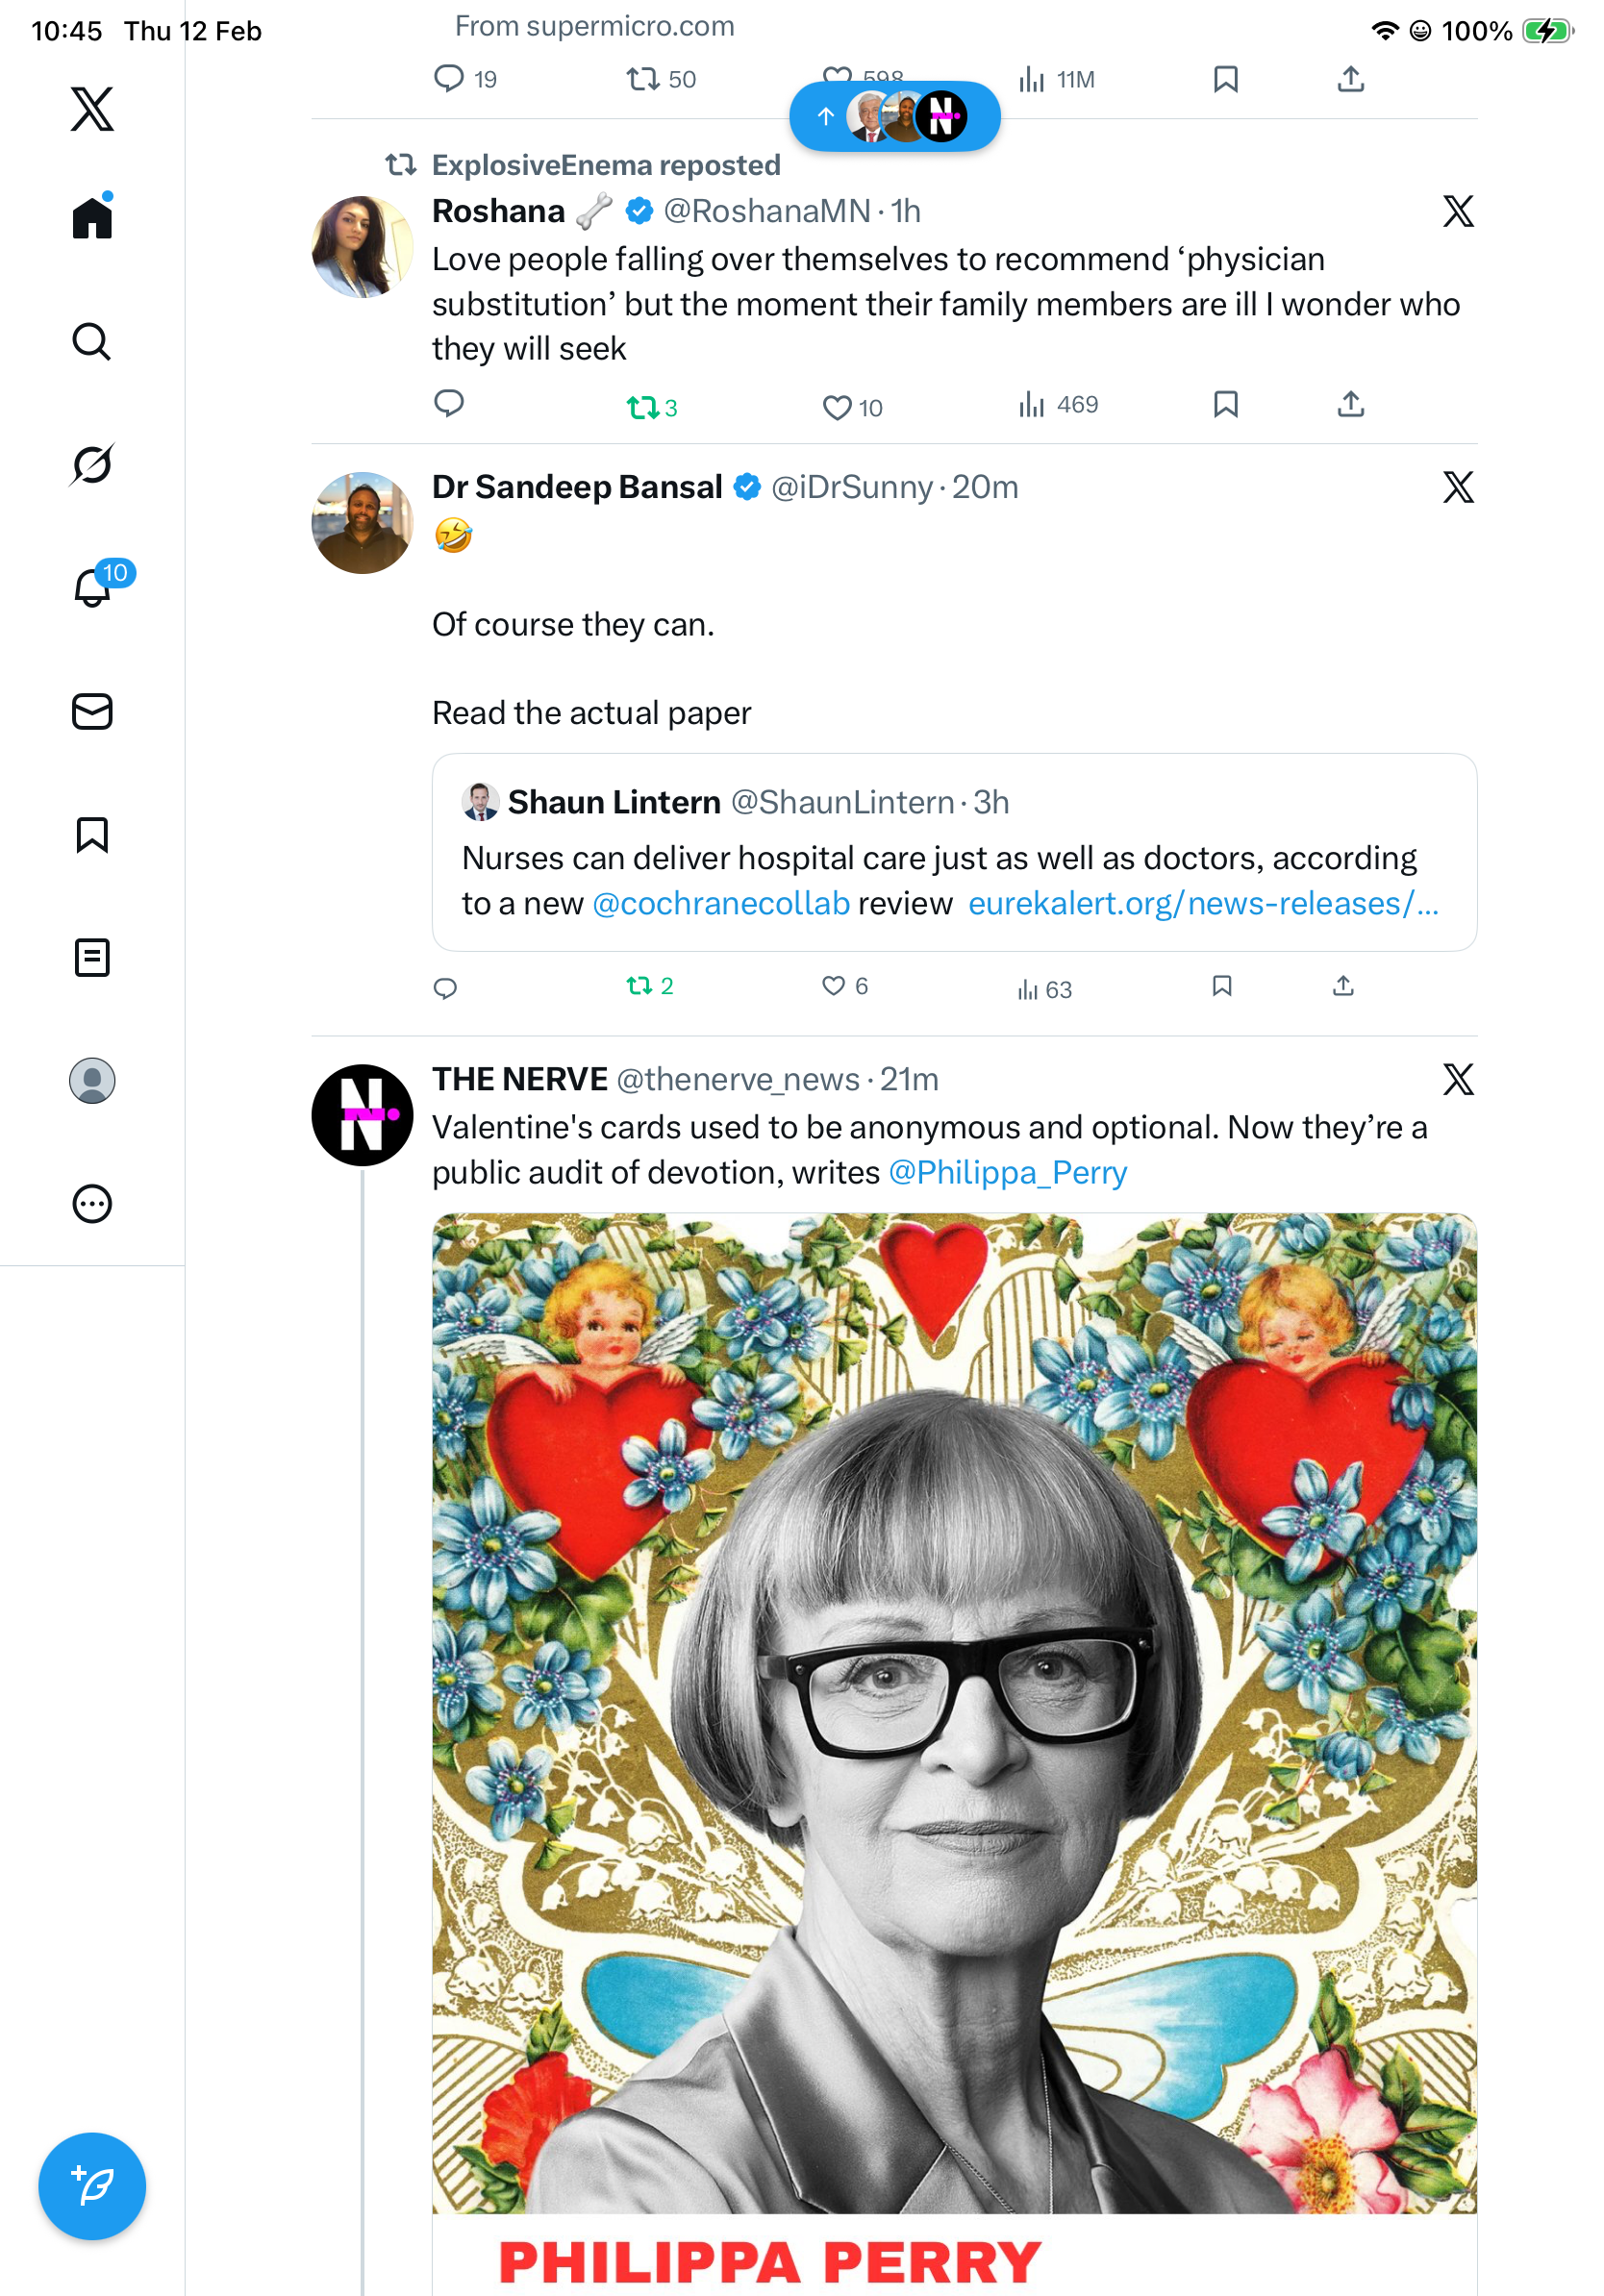Open notifications bell with 10 badge
1604x2296 pixels.
(94, 587)
